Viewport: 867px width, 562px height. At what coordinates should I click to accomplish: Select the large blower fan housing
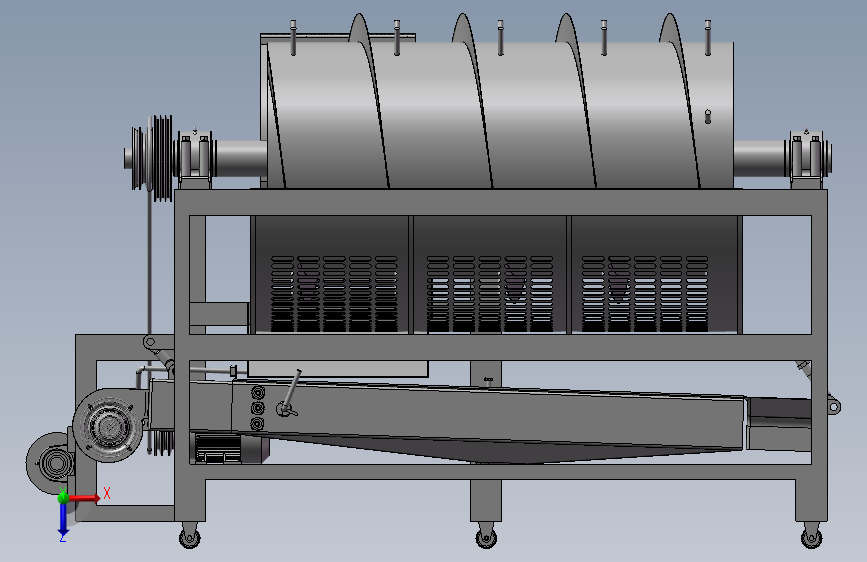click(x=108, y=425)
